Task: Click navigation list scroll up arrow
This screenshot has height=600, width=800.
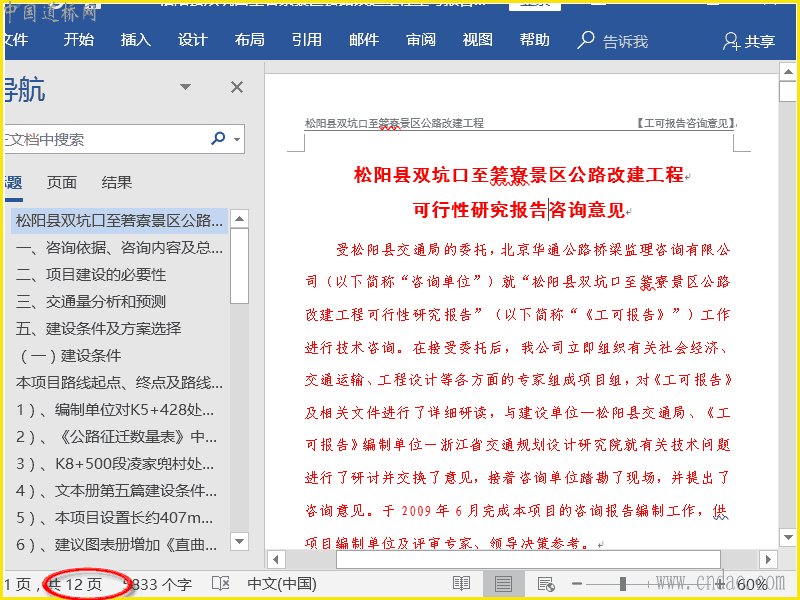Action: coord(239,219)
